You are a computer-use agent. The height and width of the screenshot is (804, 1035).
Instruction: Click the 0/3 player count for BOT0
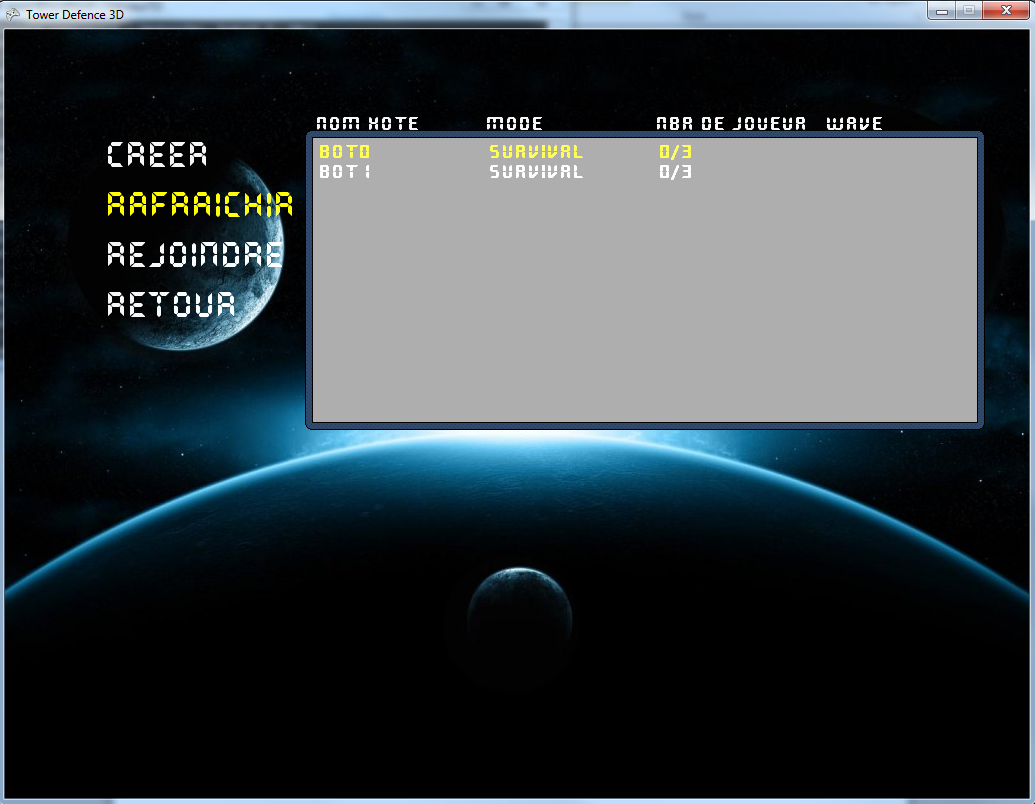[675, 152]
